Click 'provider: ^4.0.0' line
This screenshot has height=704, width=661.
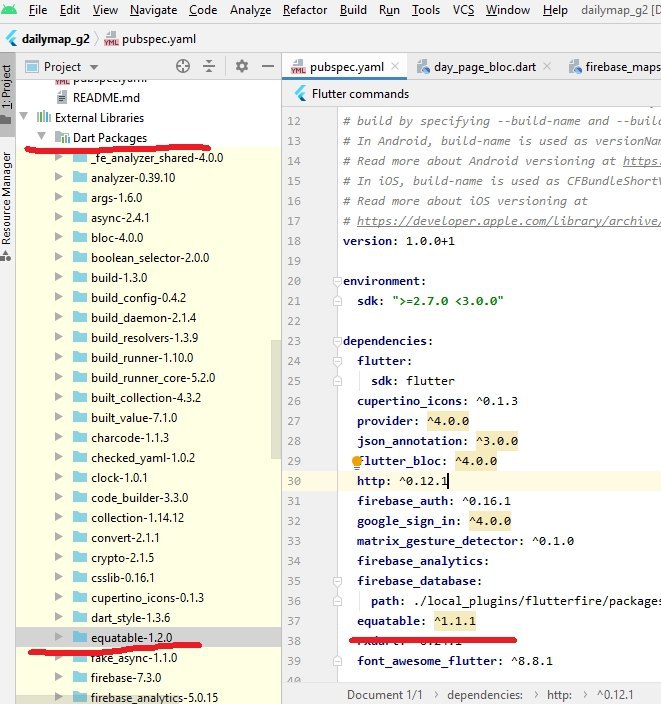[x=413, y=421]
